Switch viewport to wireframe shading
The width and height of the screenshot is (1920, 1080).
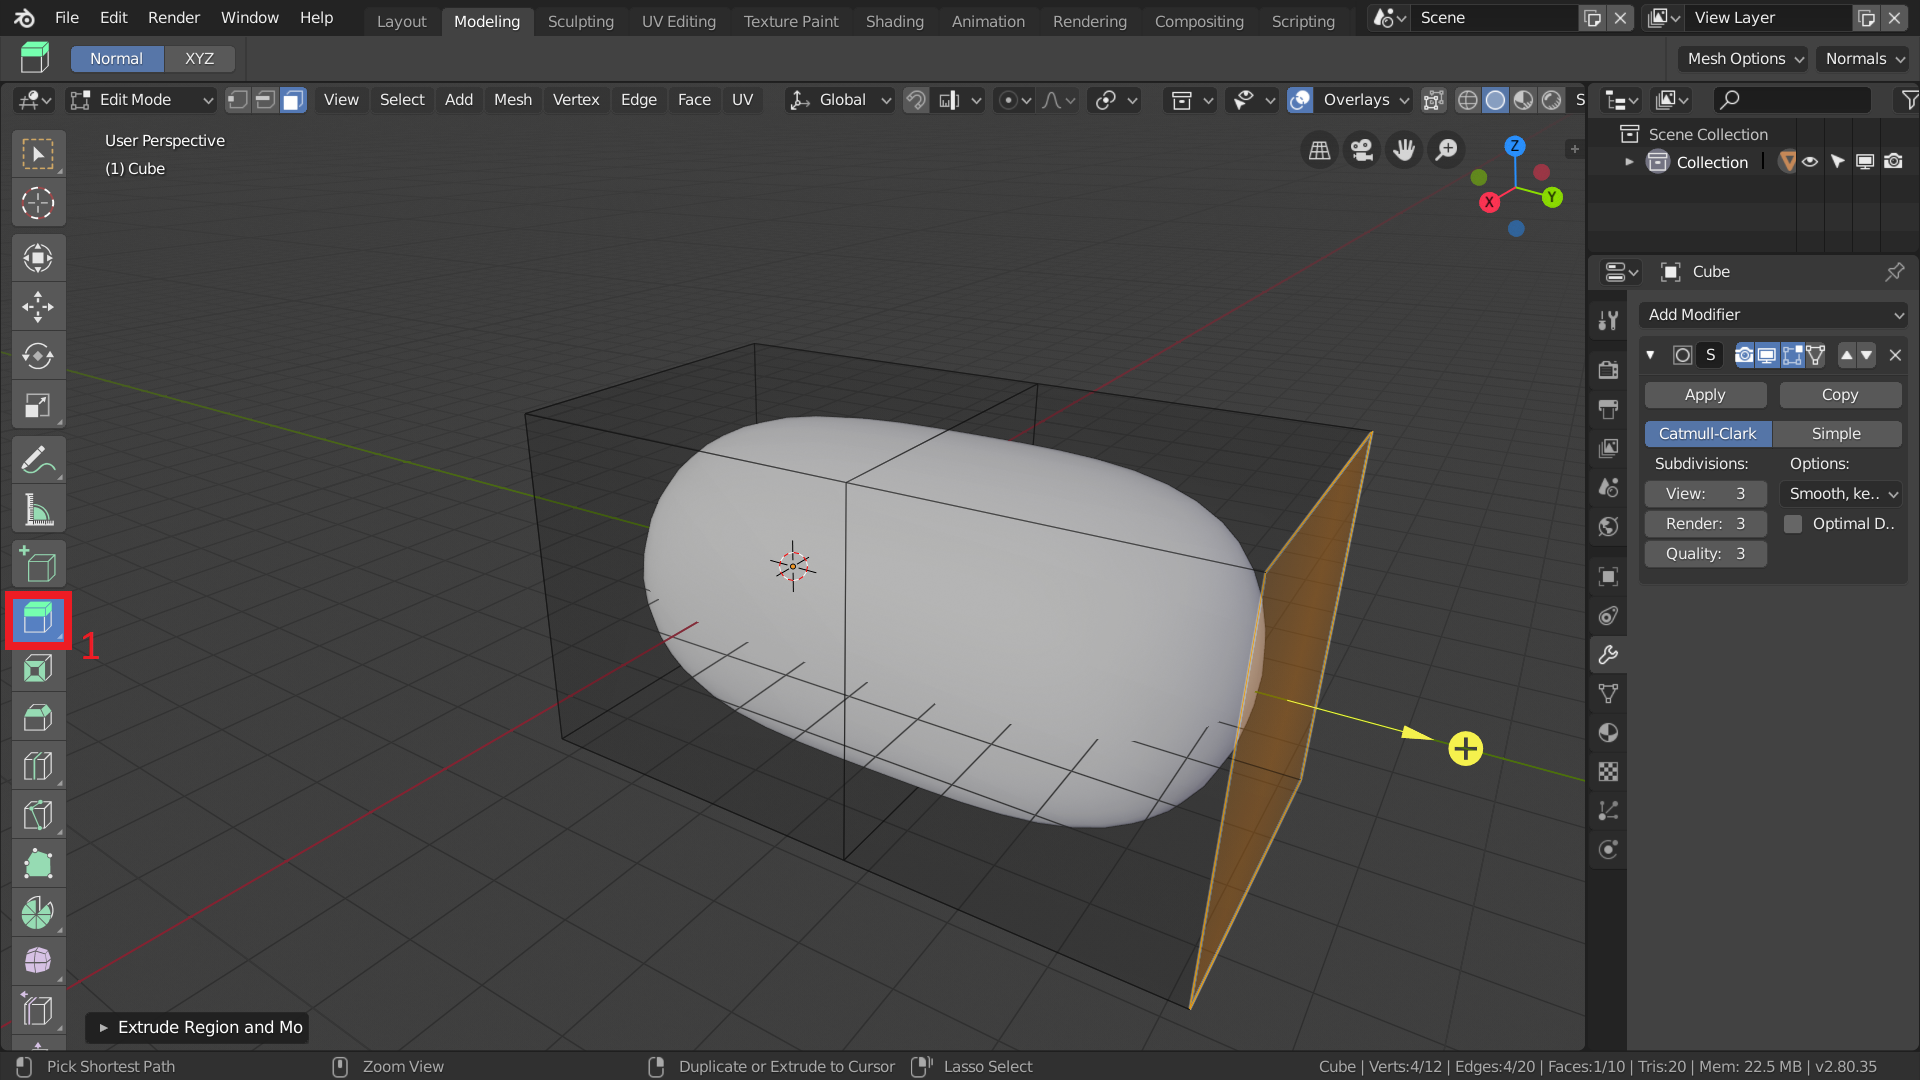[x=1467, y=100]
